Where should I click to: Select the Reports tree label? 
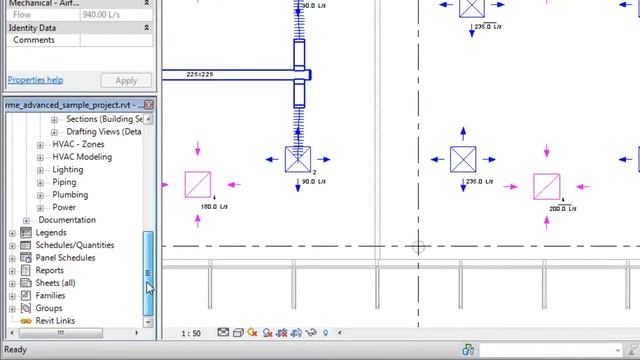point(49,270)
